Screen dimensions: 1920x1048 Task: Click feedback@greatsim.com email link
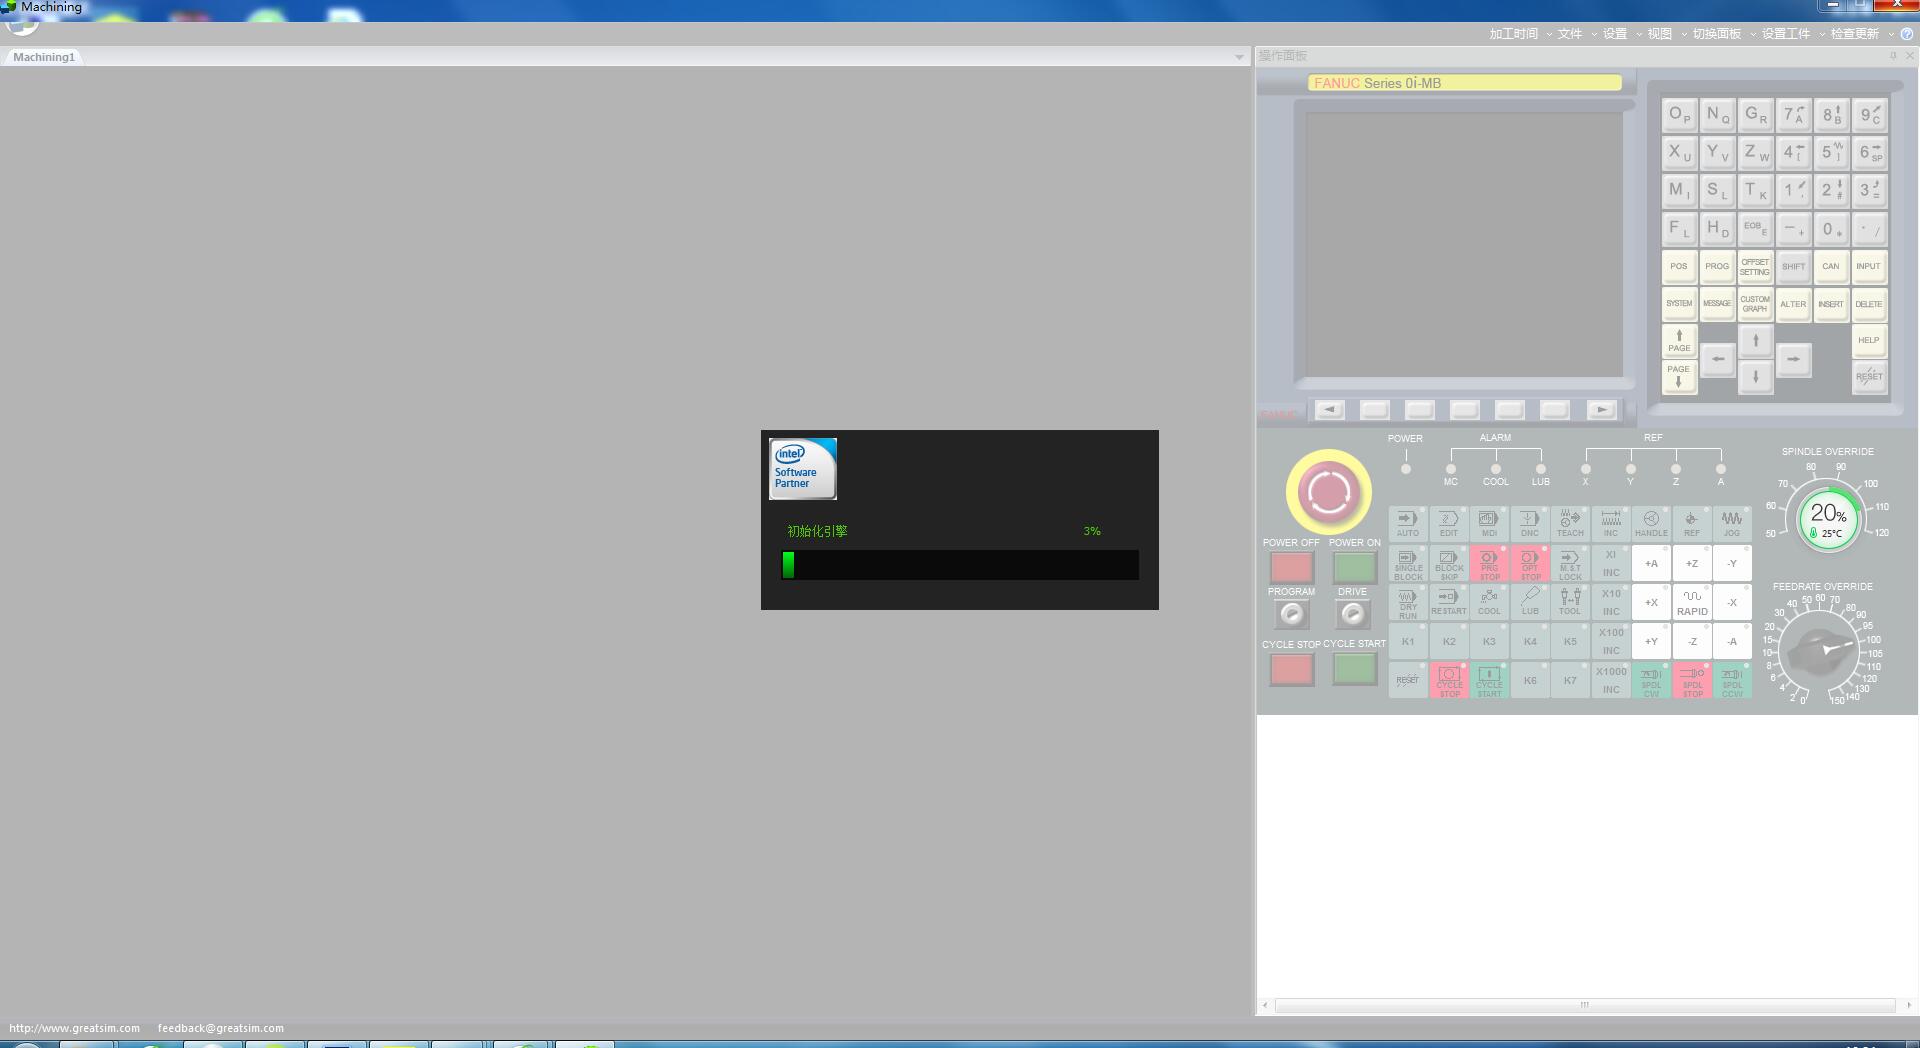[220, 1028]
